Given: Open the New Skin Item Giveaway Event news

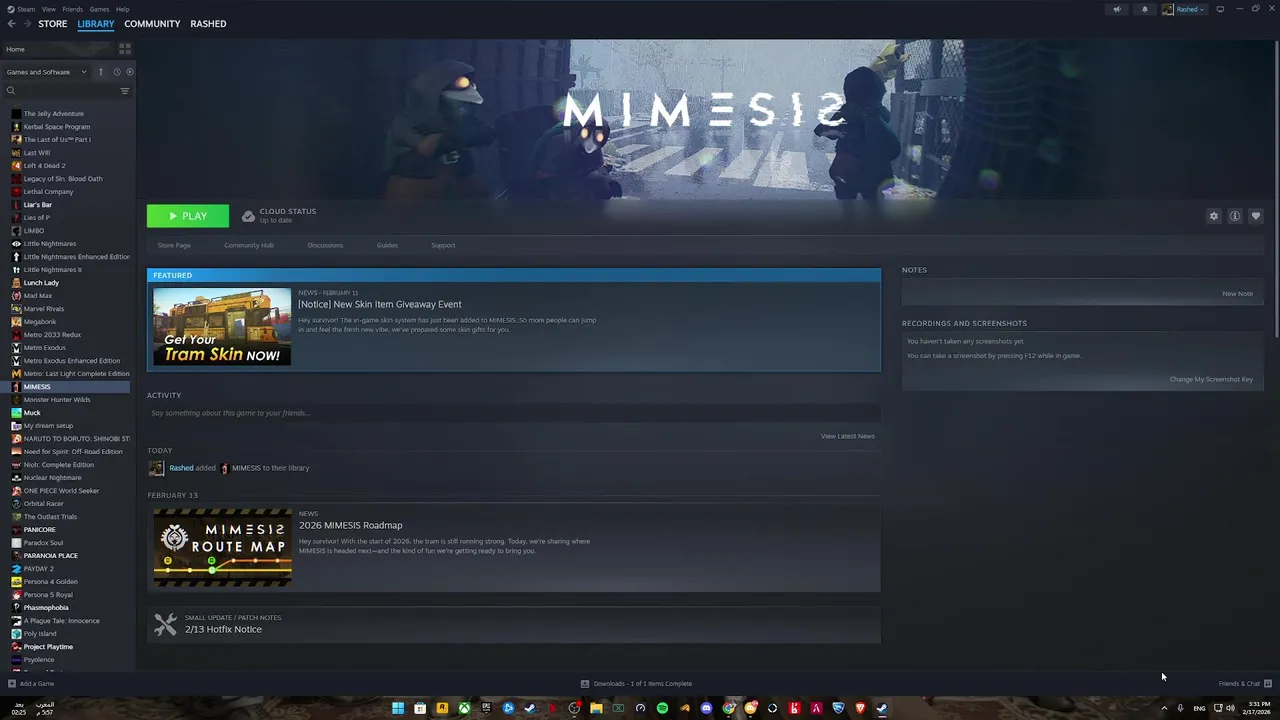Looking at the screenshot, I should tap(380, 304).
